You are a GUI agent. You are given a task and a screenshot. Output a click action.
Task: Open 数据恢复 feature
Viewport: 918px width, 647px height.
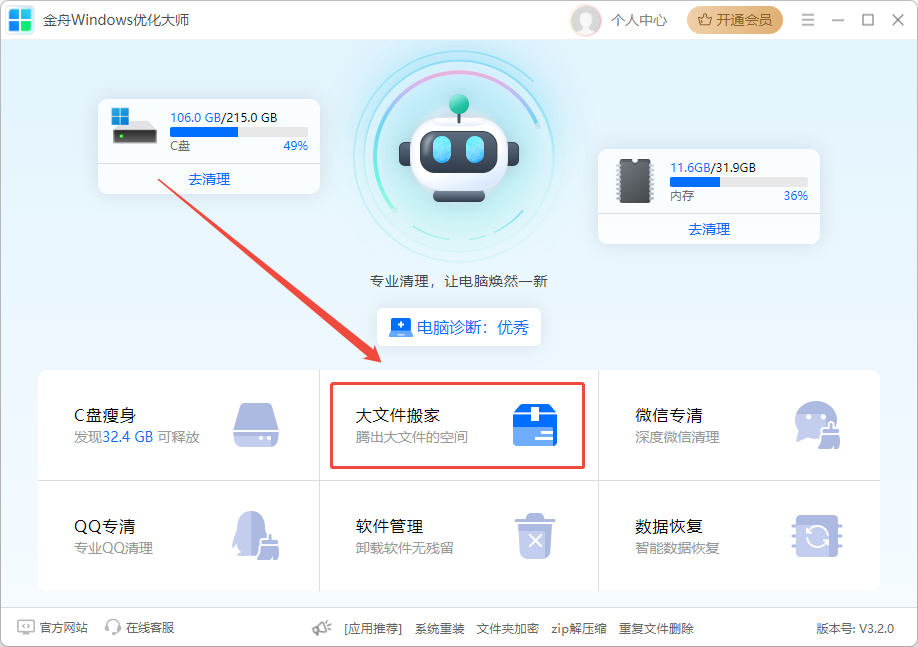(x=739, y=536)
